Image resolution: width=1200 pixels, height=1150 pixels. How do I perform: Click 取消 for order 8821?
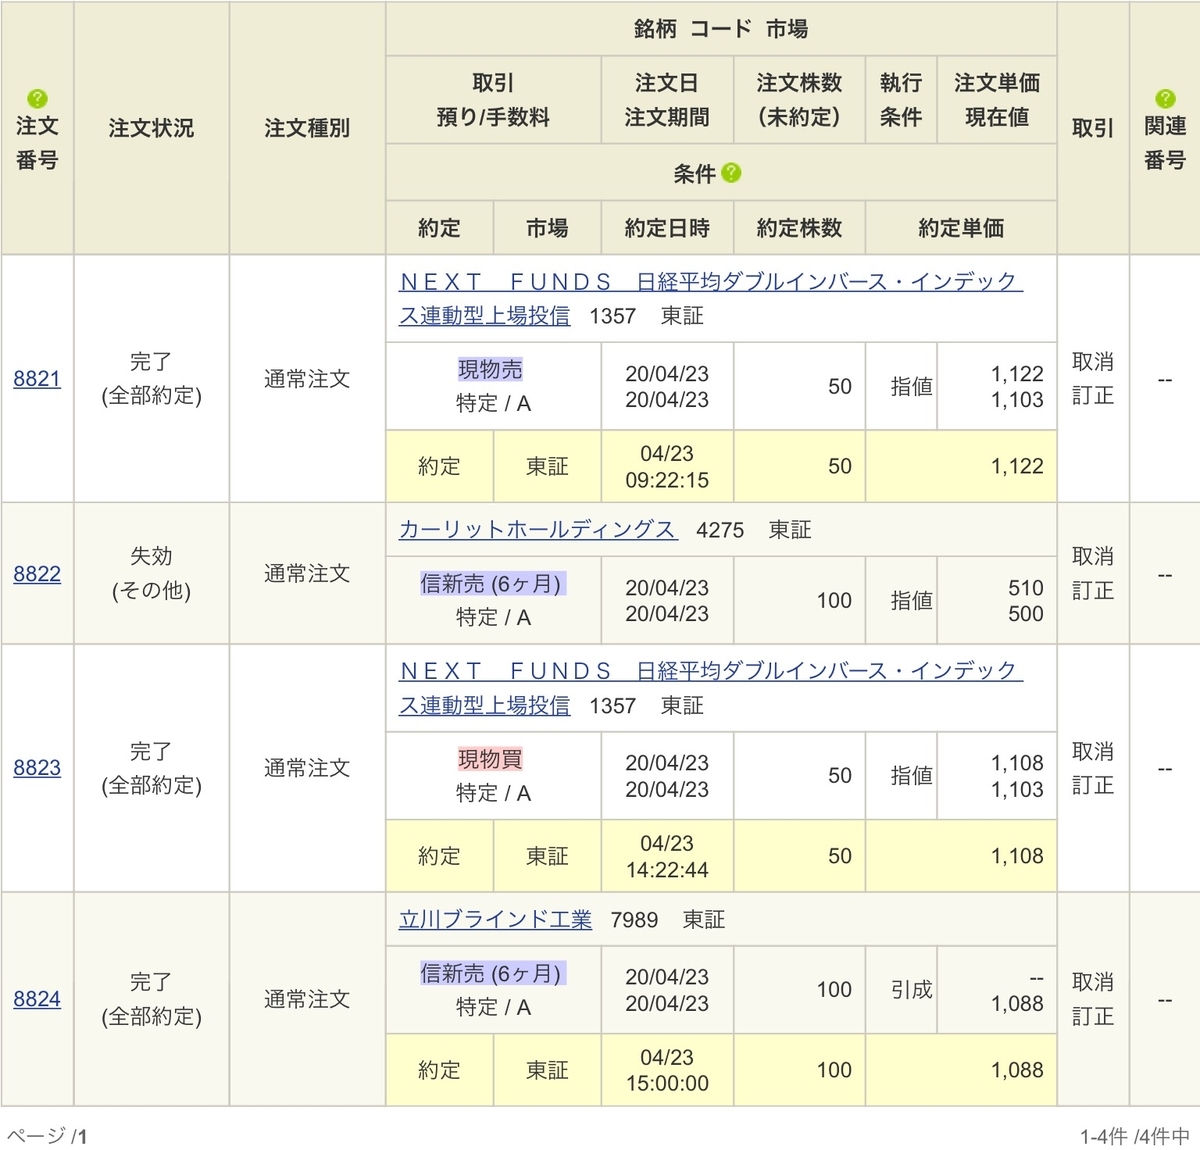tap(1092, 361)
